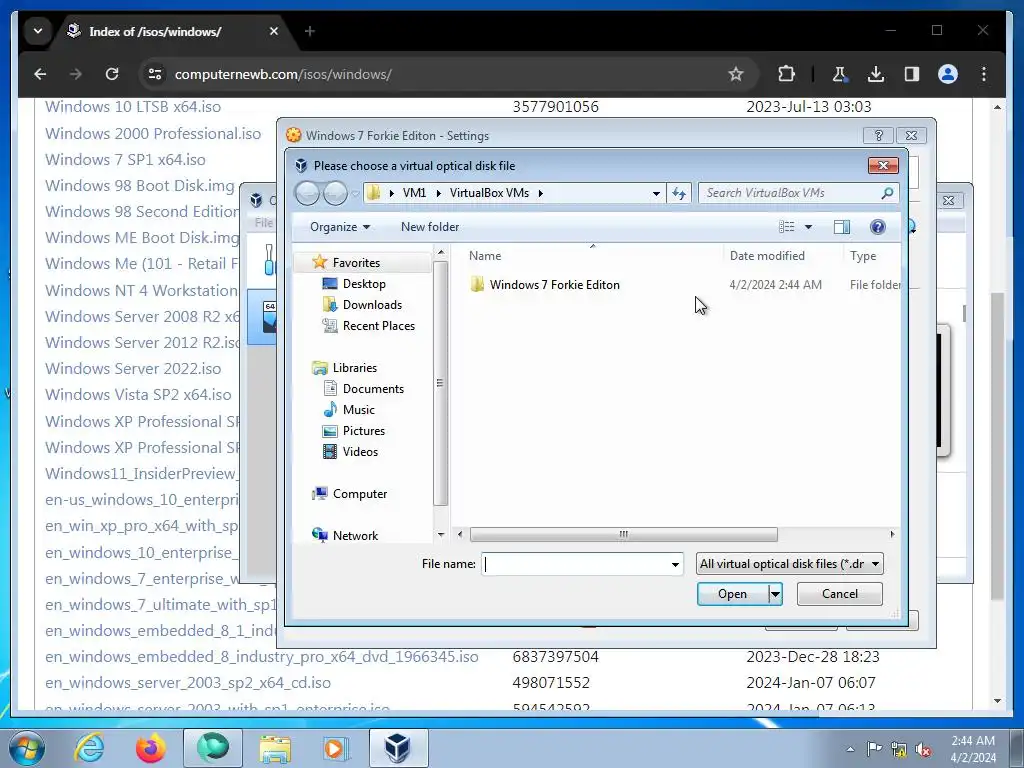
Task: Click the navigation pane scrollbar
Action: [440, 383]
